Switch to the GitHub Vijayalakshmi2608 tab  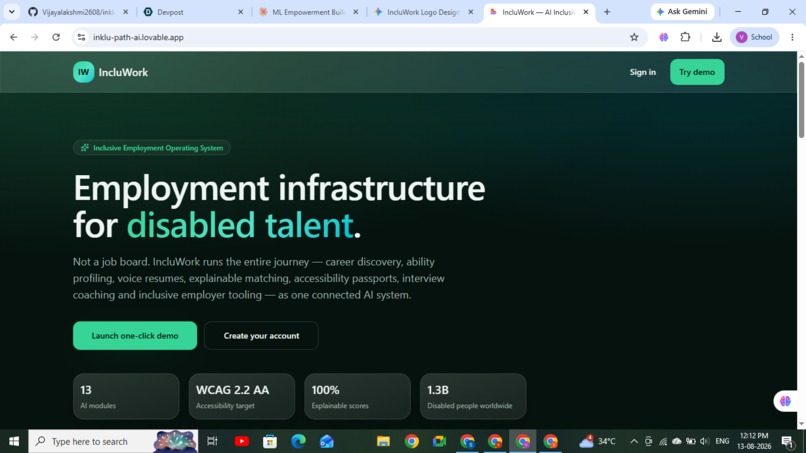pos(77,12)
